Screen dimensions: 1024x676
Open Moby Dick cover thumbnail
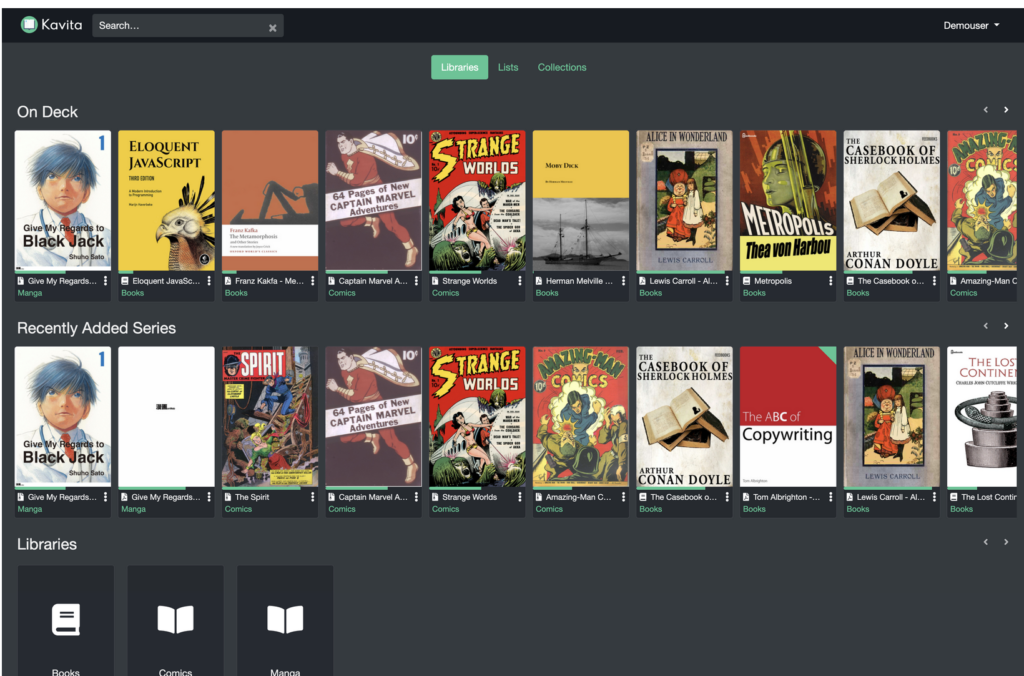tap(581, 201)
